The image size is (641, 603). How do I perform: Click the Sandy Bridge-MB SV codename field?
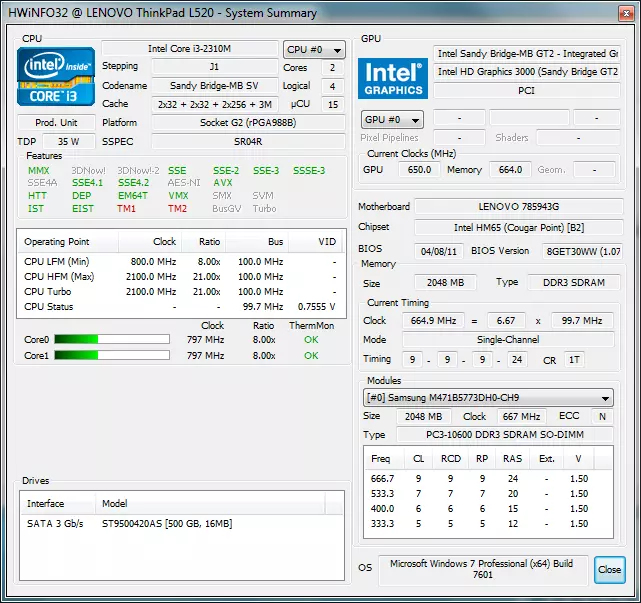[215, 85]
